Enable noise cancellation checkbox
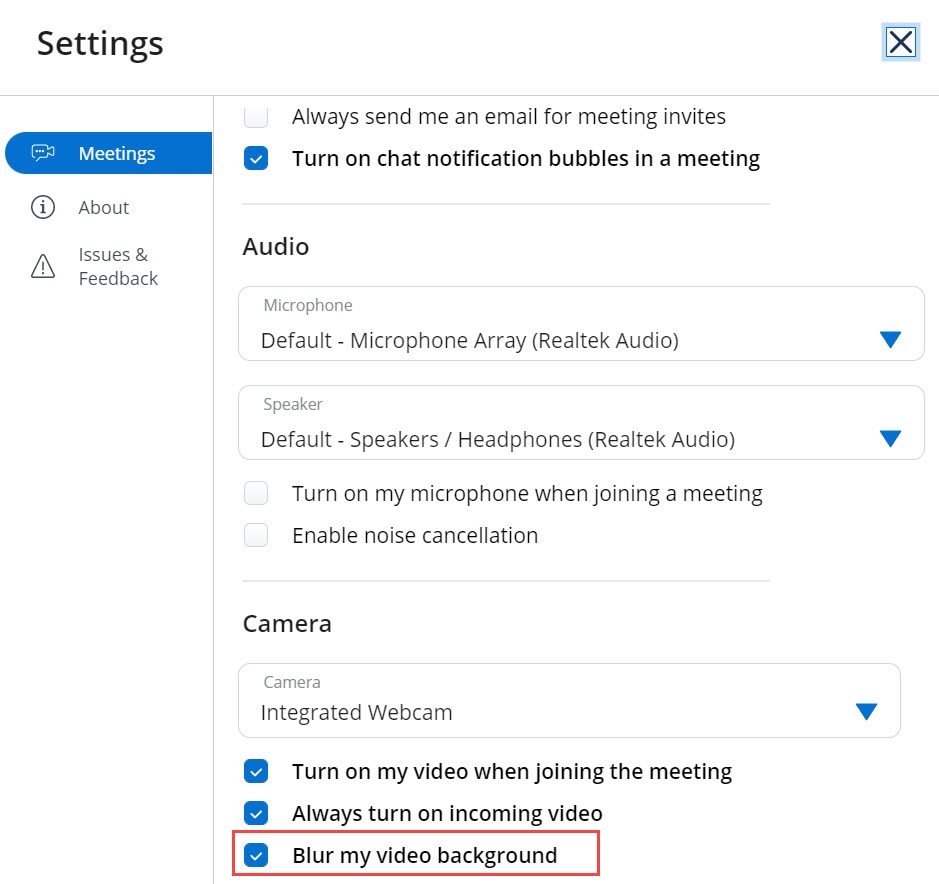 click(x=257, y=536)
